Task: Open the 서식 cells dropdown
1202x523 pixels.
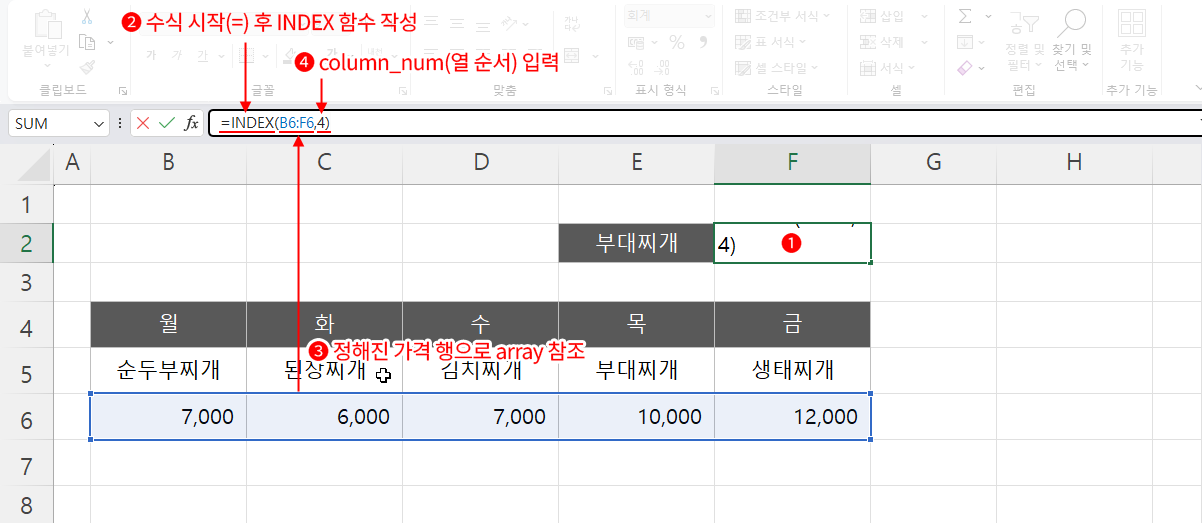Action: [x=890, y=68]
